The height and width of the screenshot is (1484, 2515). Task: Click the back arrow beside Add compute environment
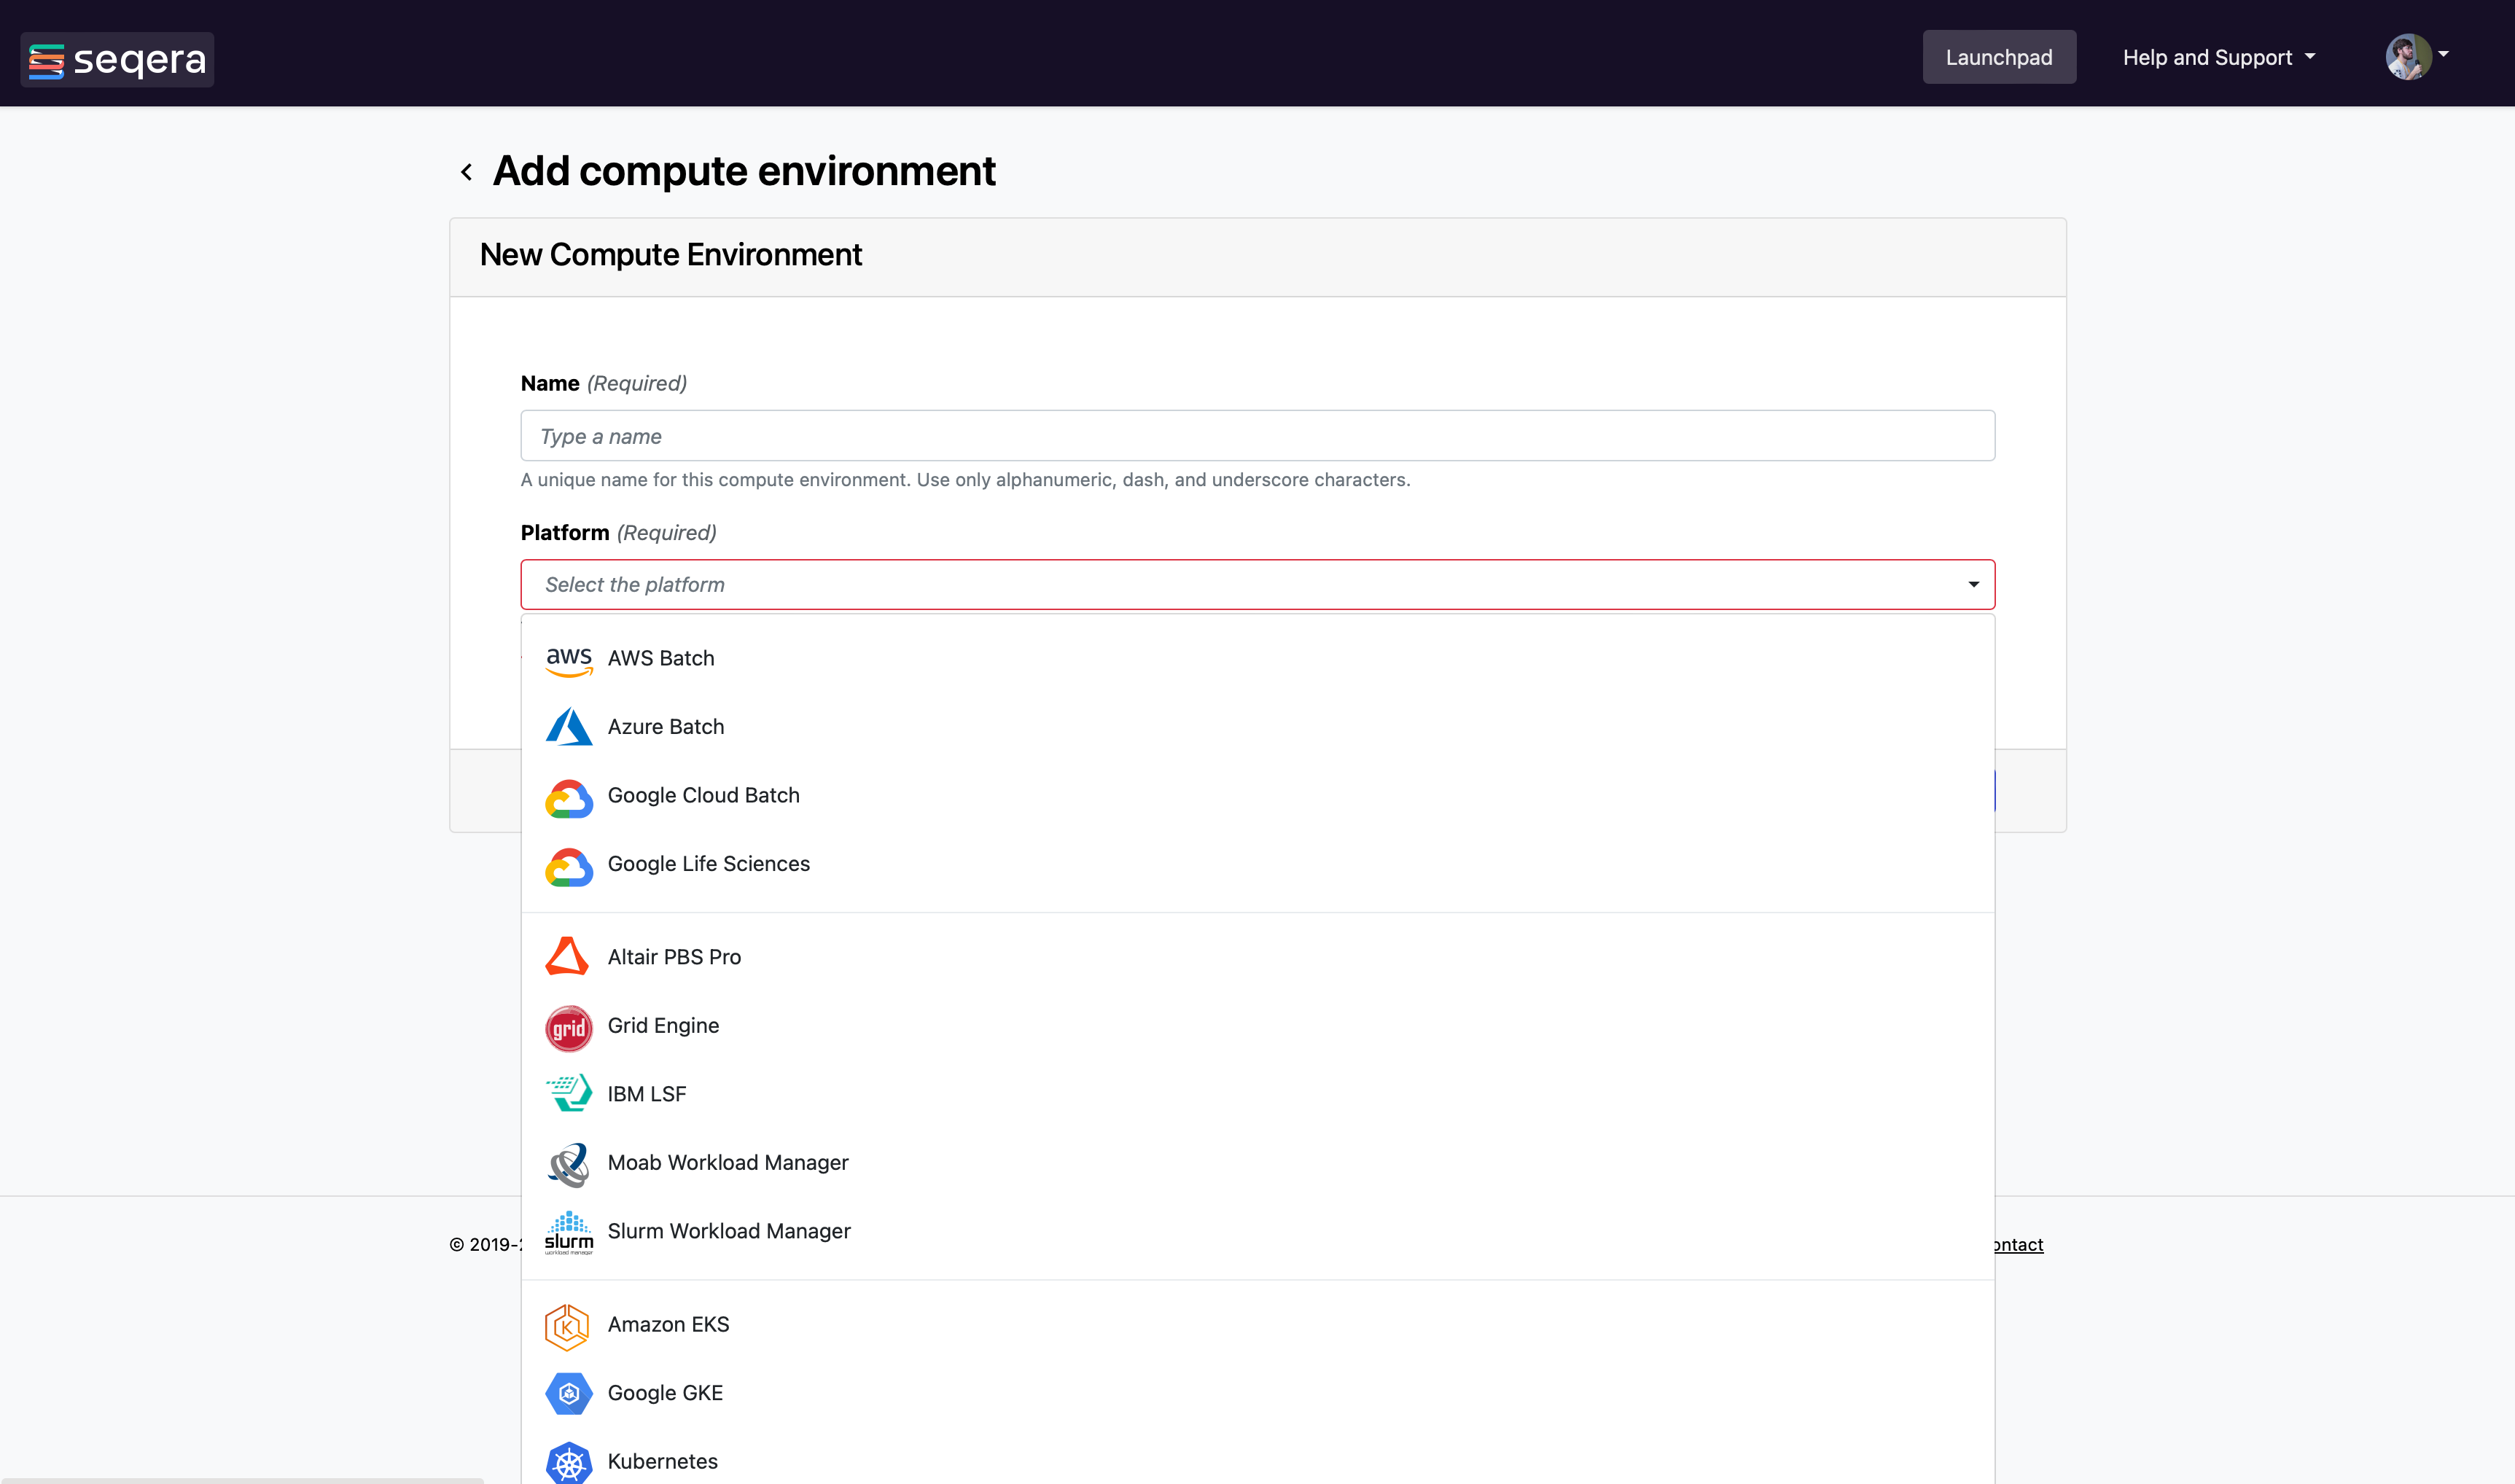coord(466,171)
